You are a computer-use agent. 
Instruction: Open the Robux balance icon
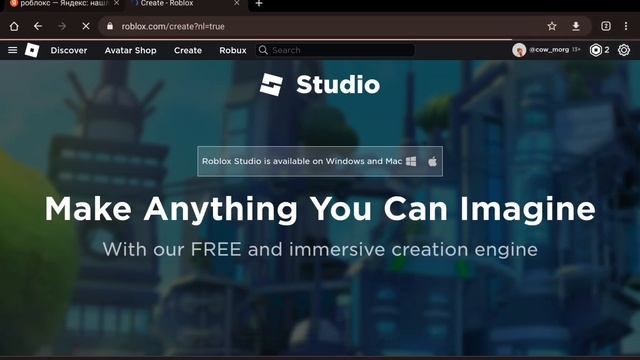596,50
